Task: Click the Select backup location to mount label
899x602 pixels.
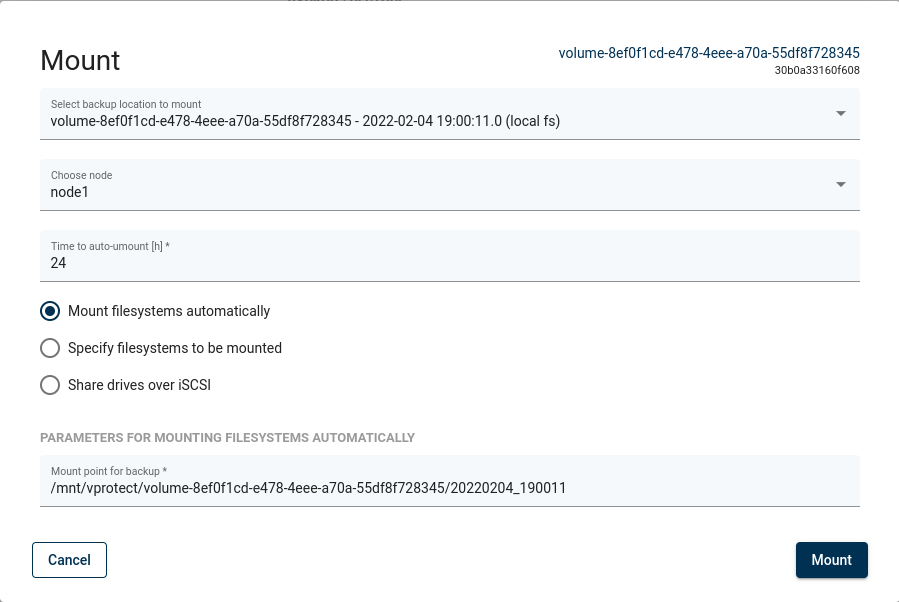Action: 126,104
